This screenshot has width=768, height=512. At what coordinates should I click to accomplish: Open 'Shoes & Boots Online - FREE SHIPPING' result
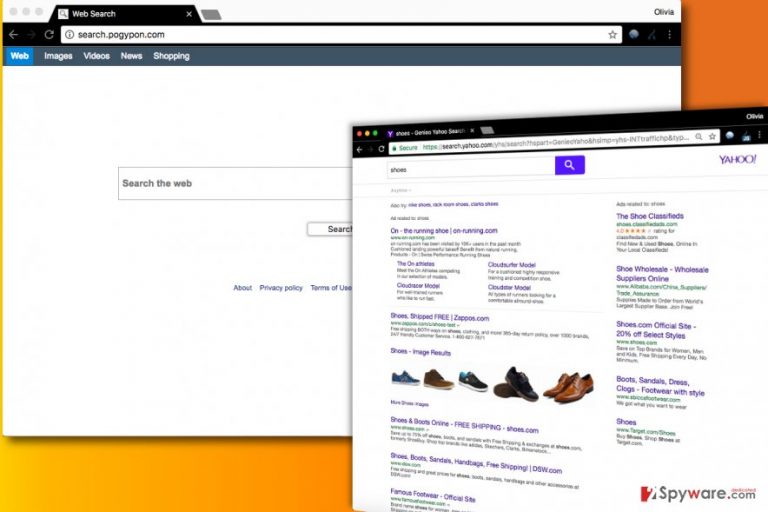(x=464, y=425)
